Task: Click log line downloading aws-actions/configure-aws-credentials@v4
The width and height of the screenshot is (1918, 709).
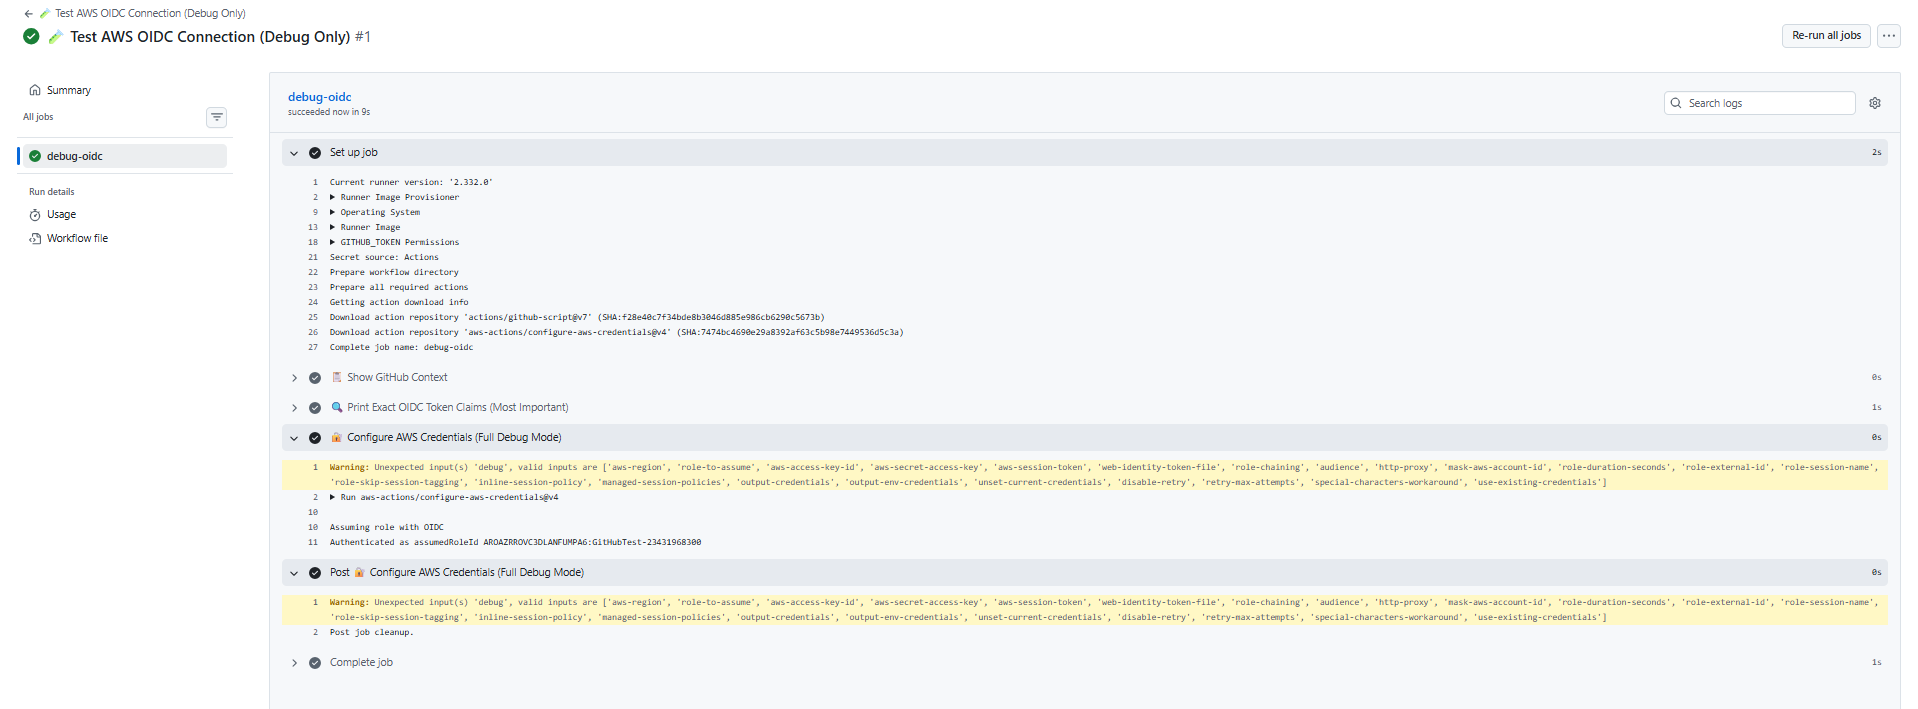Action: [x=617, y=332]
